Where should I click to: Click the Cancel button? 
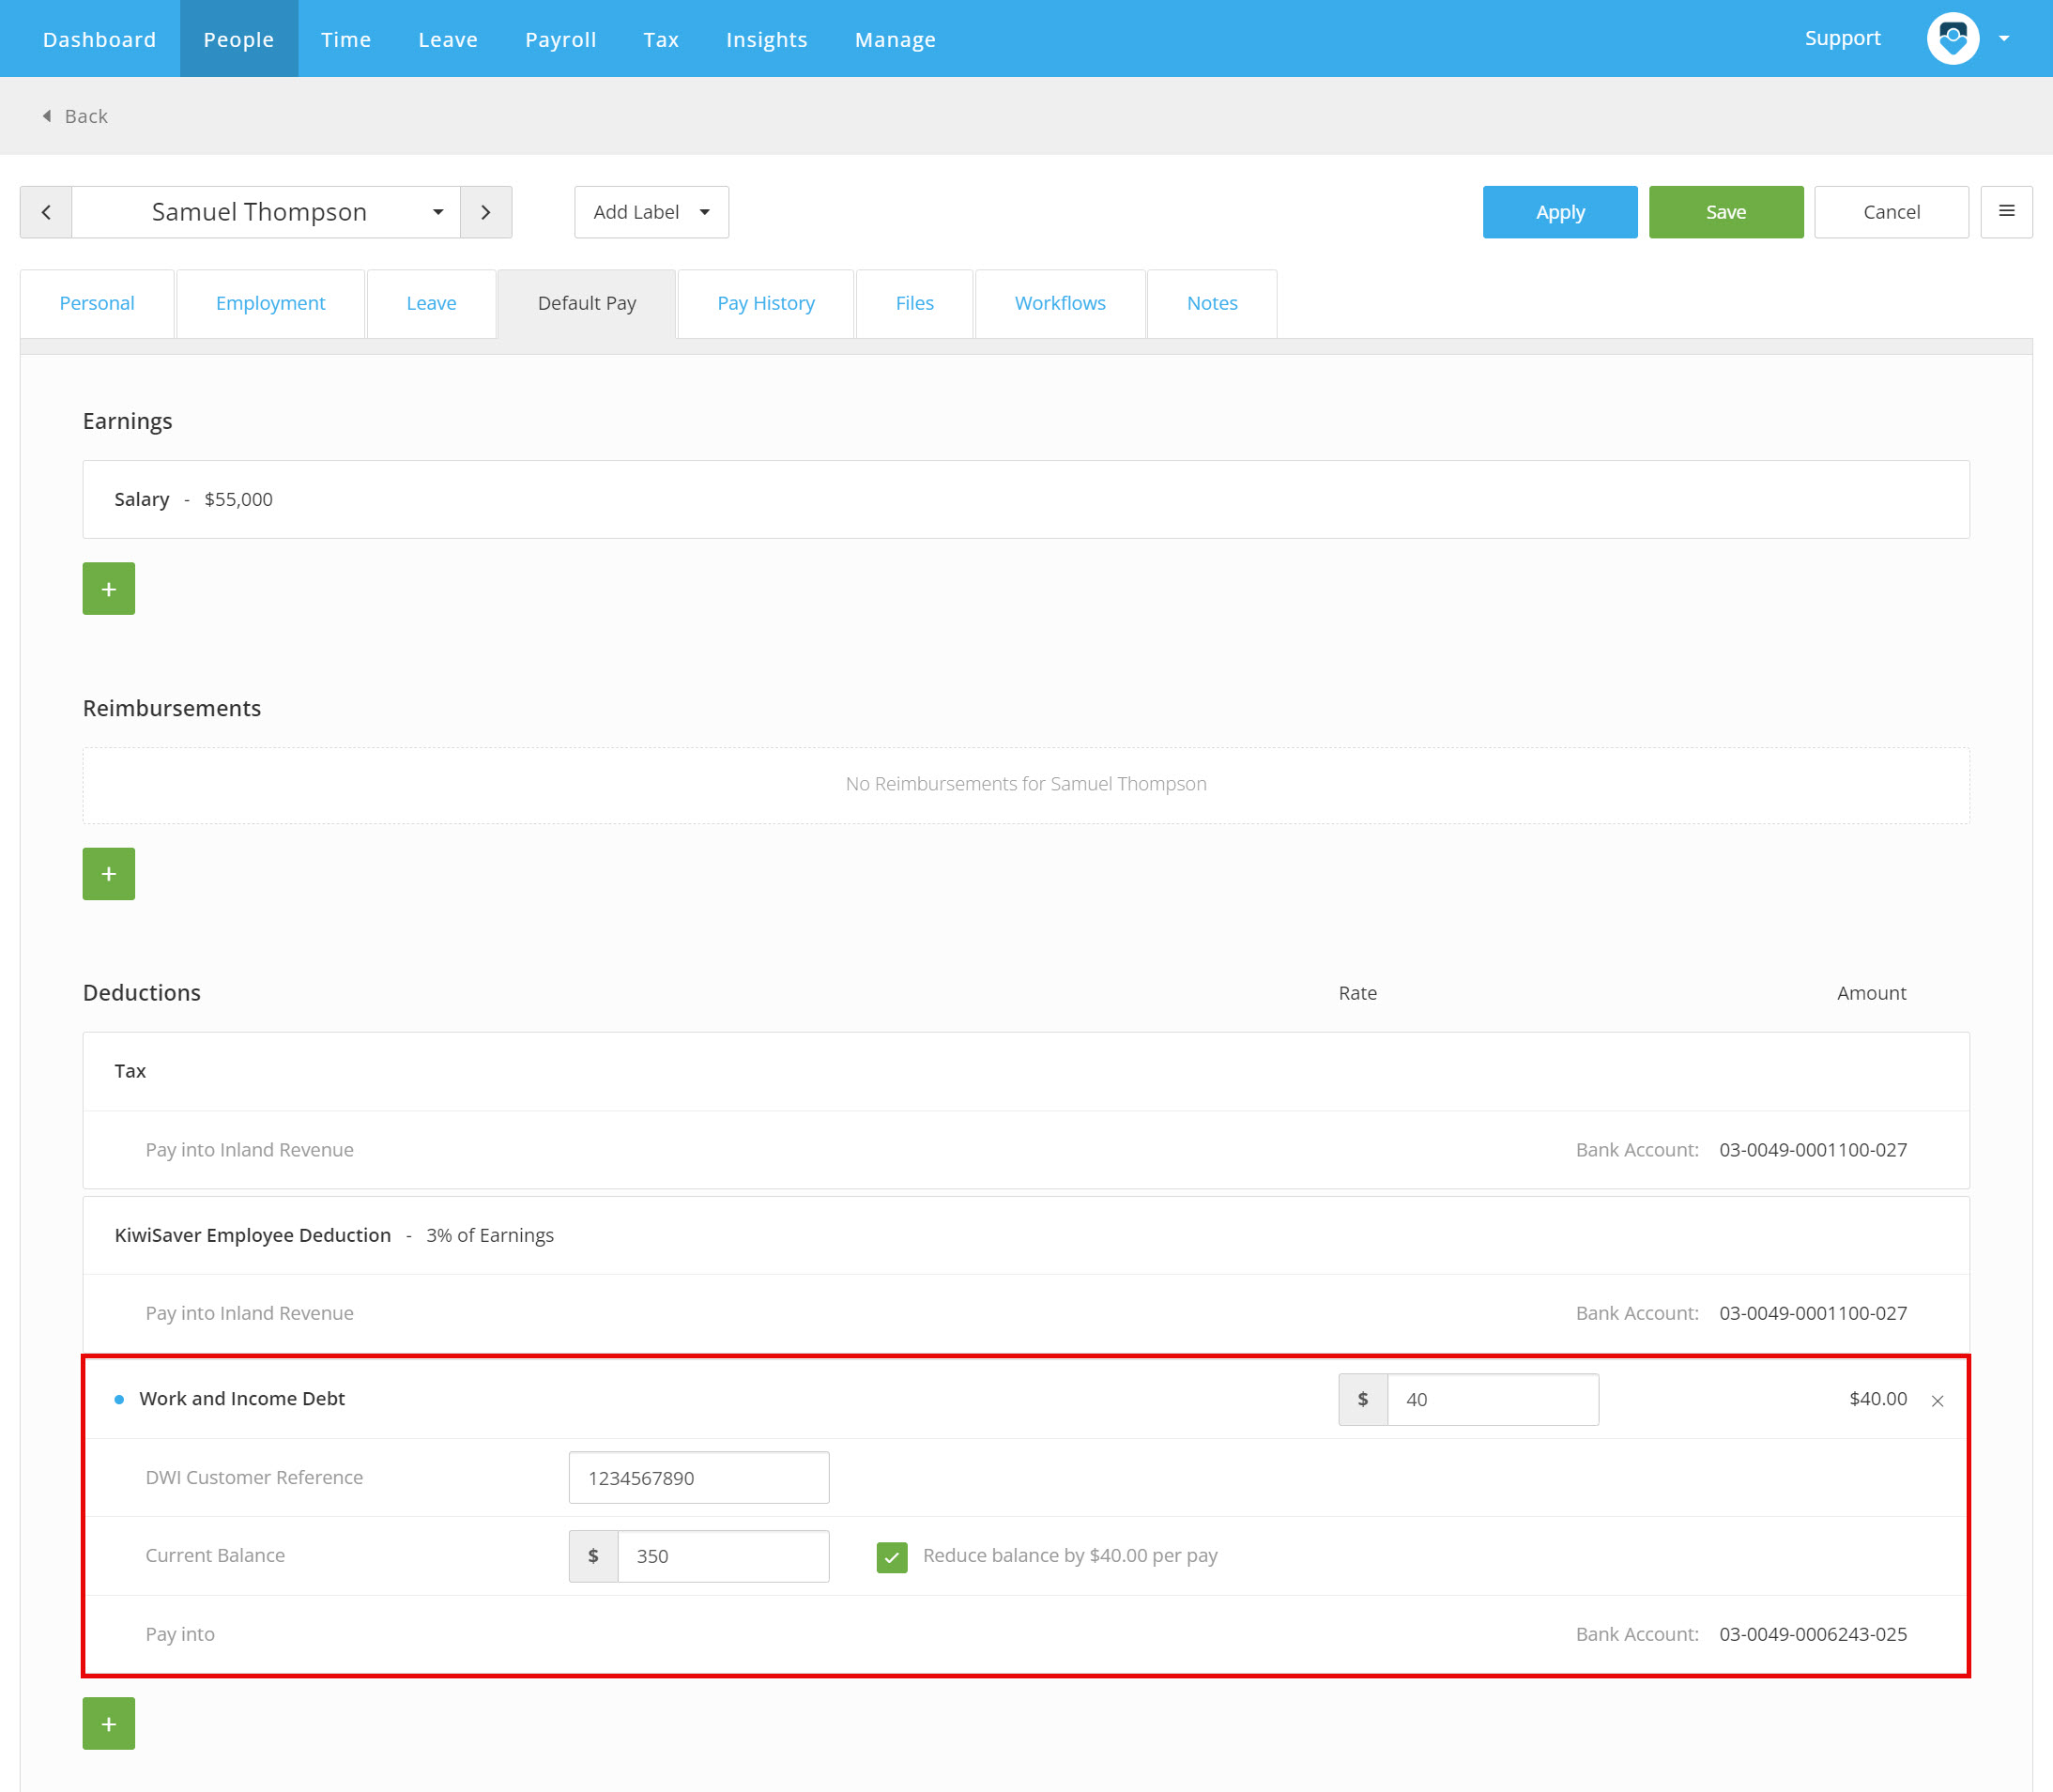[x=1891, y=212]
